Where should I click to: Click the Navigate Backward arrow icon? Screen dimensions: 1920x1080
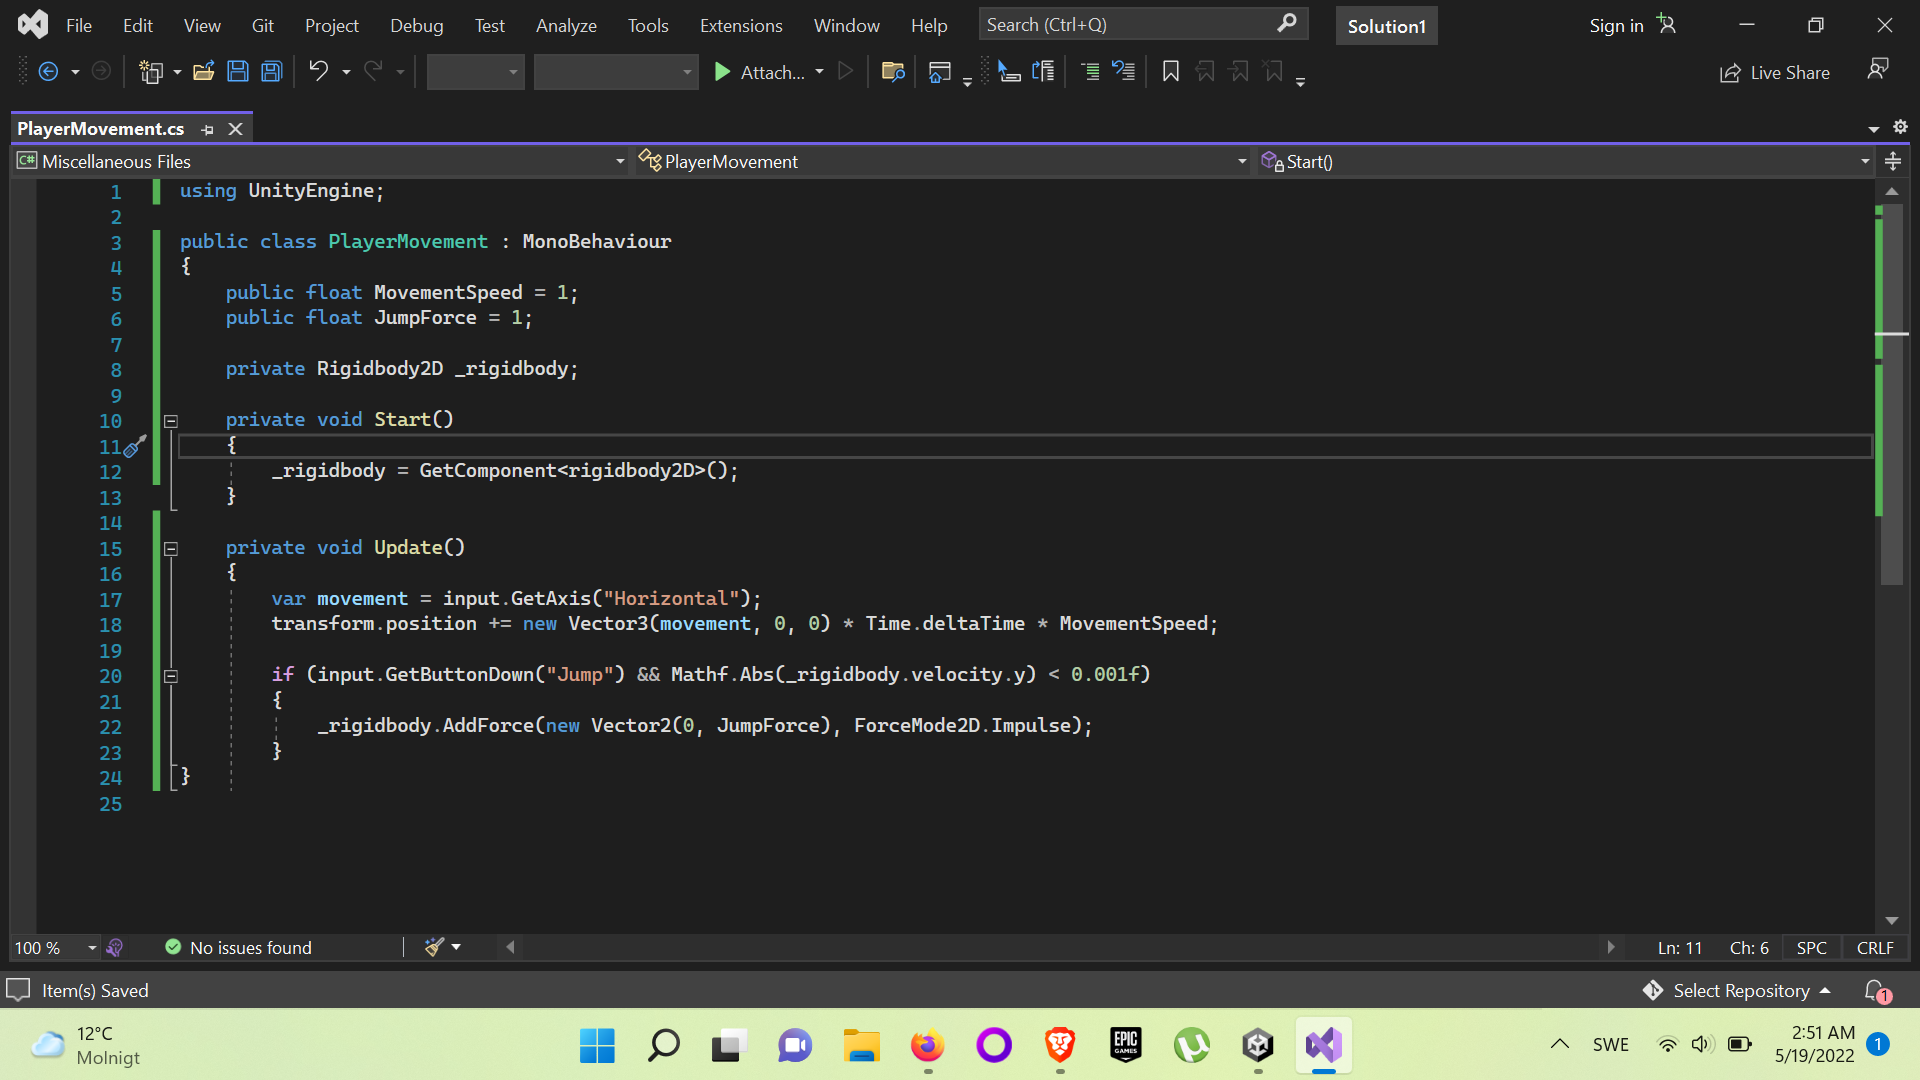pos(48,72)
